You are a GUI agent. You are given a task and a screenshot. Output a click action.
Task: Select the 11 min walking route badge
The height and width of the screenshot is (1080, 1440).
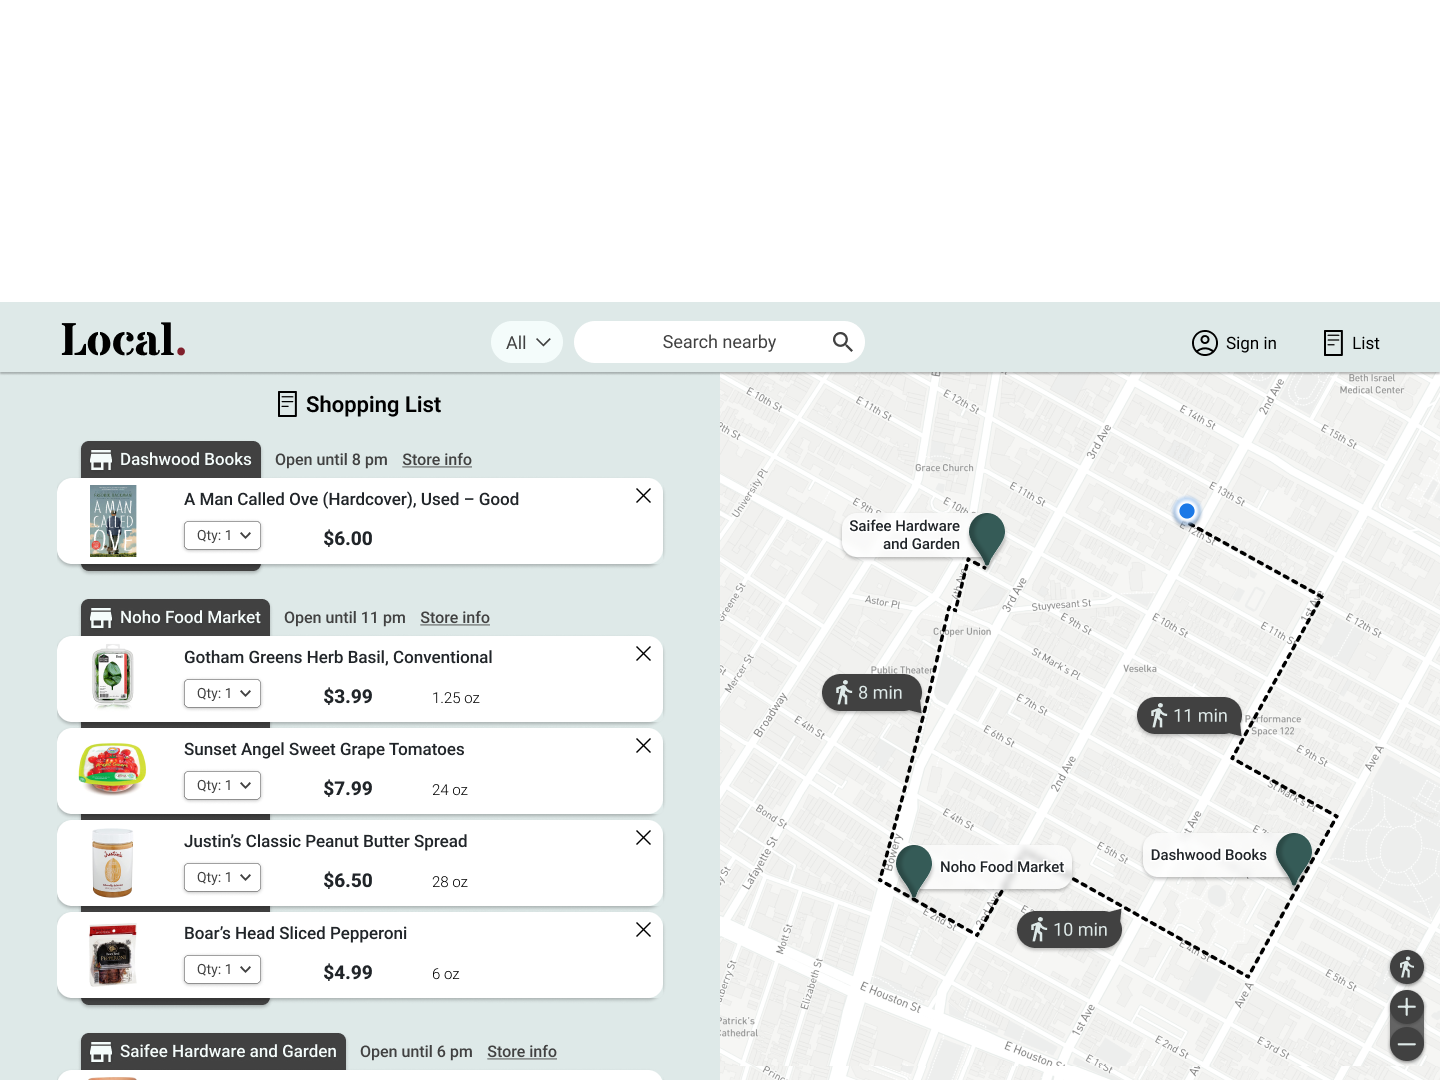[1189, 716]
